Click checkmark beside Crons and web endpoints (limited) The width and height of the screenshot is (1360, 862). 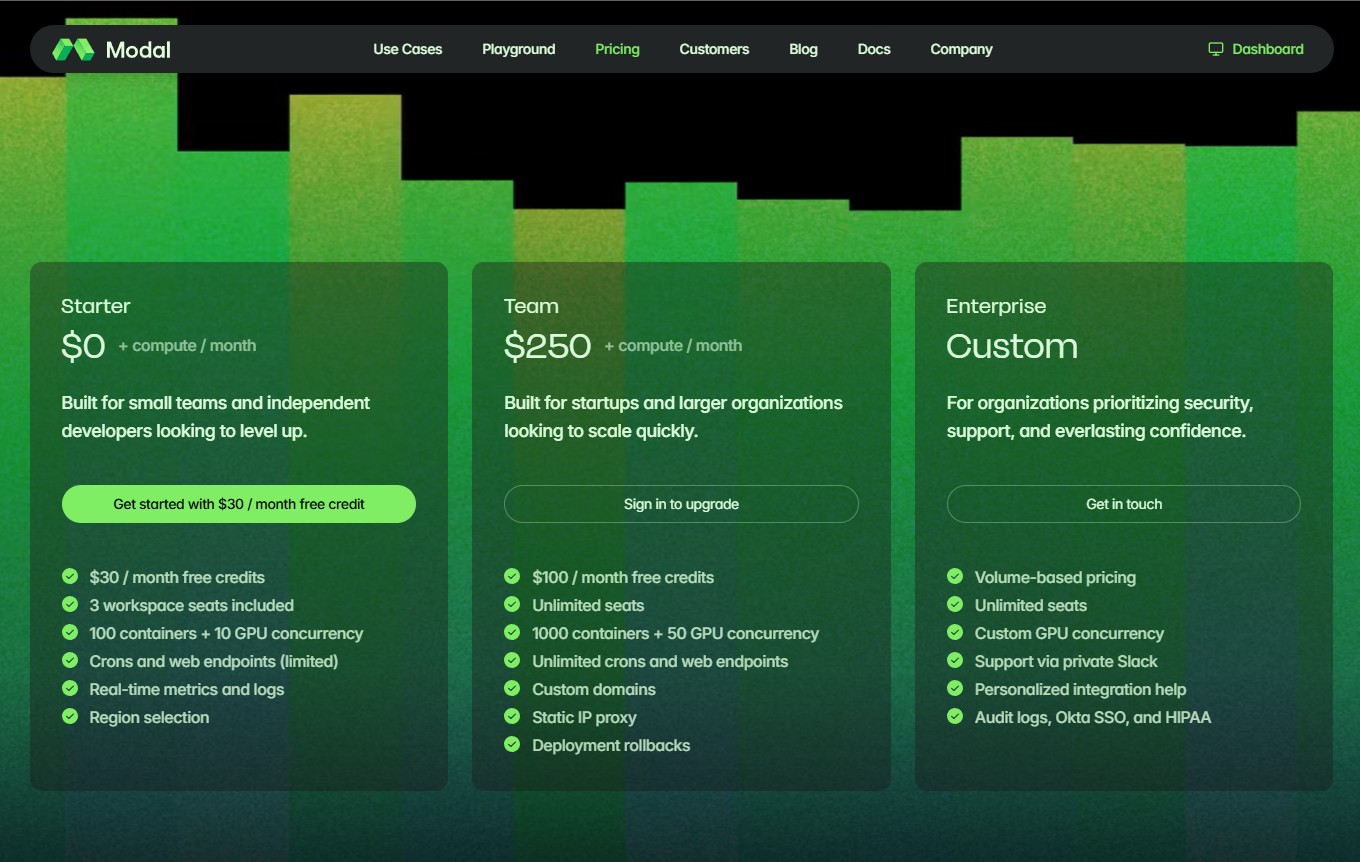(x=70, y=660)
